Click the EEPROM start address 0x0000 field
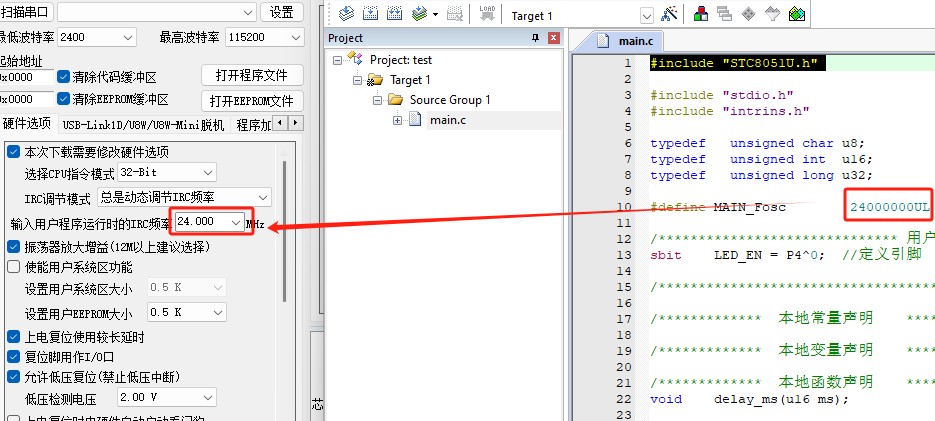This screenshot has width=935, height=421. coord(27,98)
